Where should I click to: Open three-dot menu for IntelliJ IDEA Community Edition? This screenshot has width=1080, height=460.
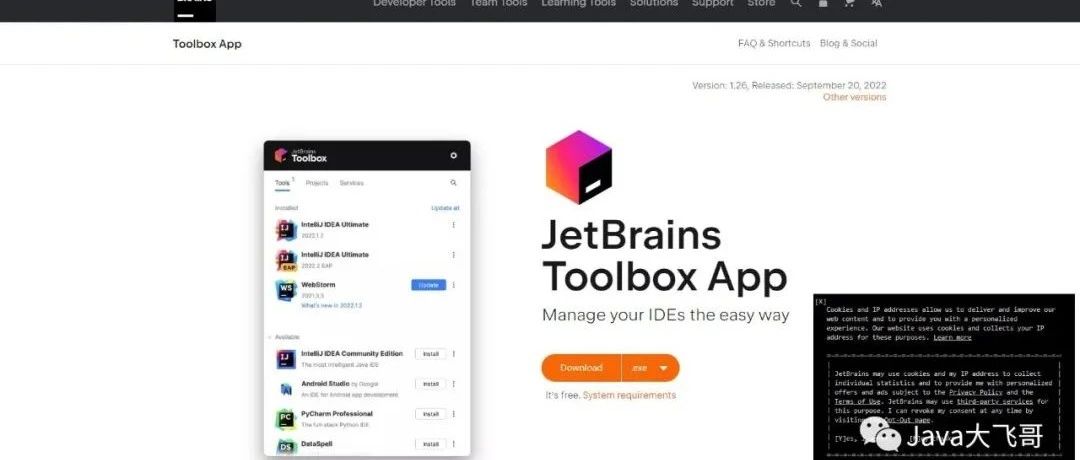(453, 354)
